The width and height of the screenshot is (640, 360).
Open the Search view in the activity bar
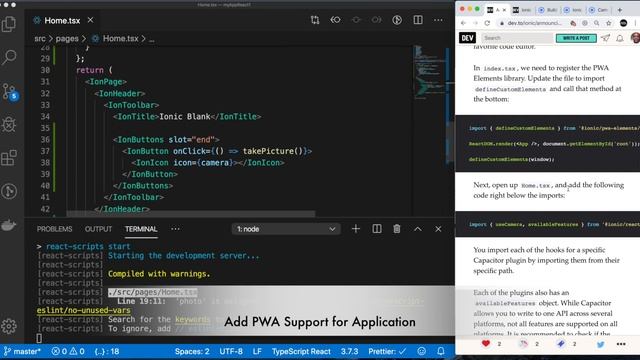9,57
